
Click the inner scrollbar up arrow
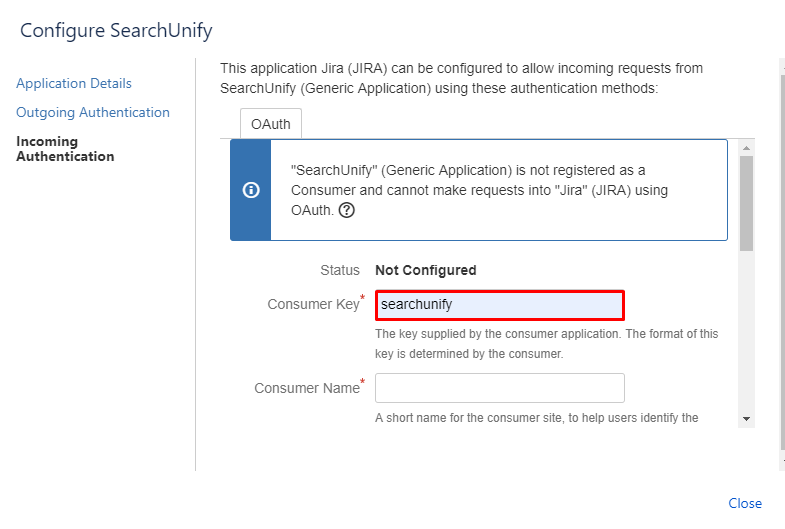pos(746,148)
